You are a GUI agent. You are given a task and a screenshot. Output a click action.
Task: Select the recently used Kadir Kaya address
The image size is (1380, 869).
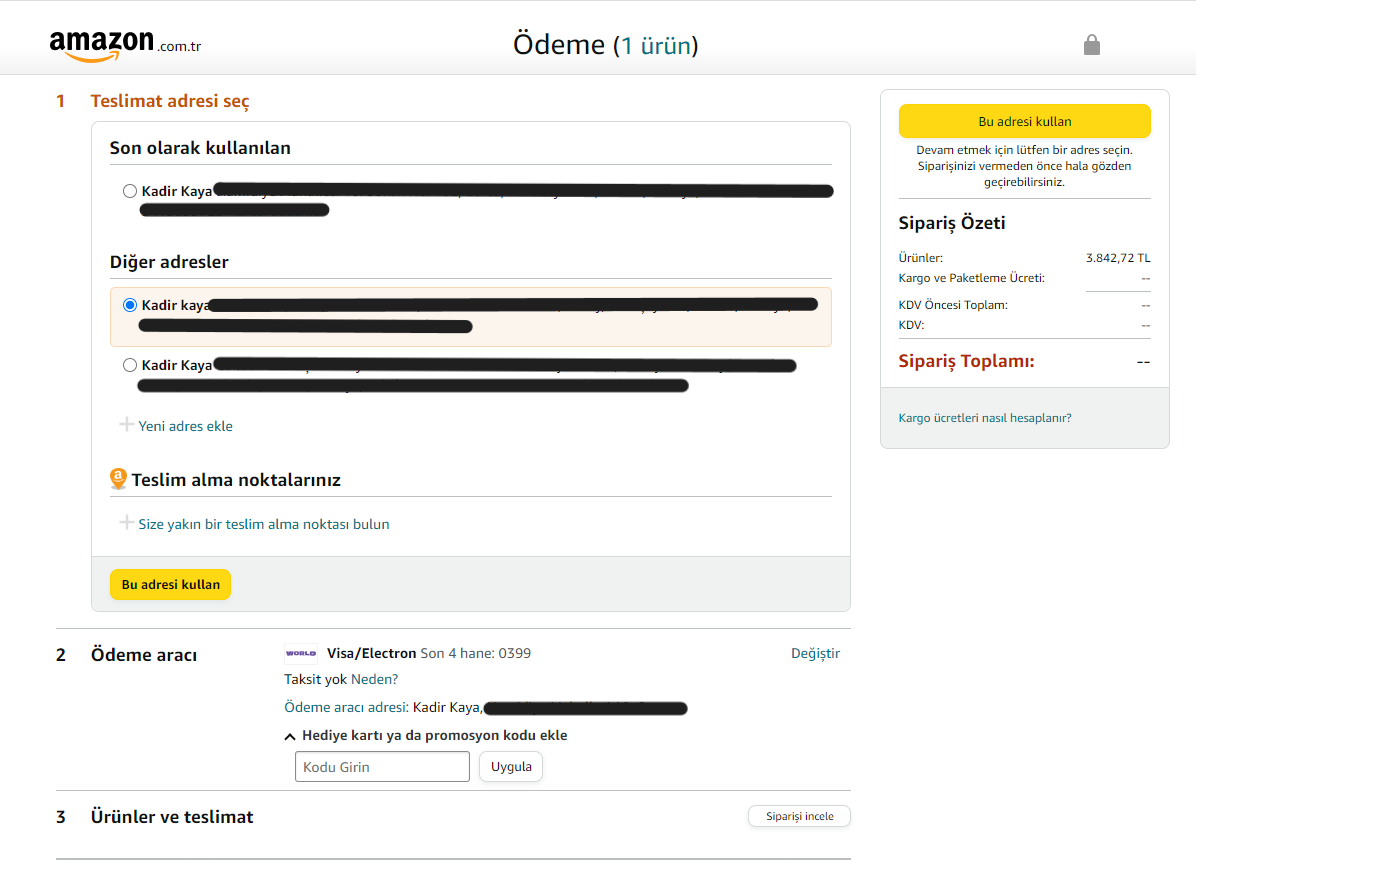click(x=130, y=191)
